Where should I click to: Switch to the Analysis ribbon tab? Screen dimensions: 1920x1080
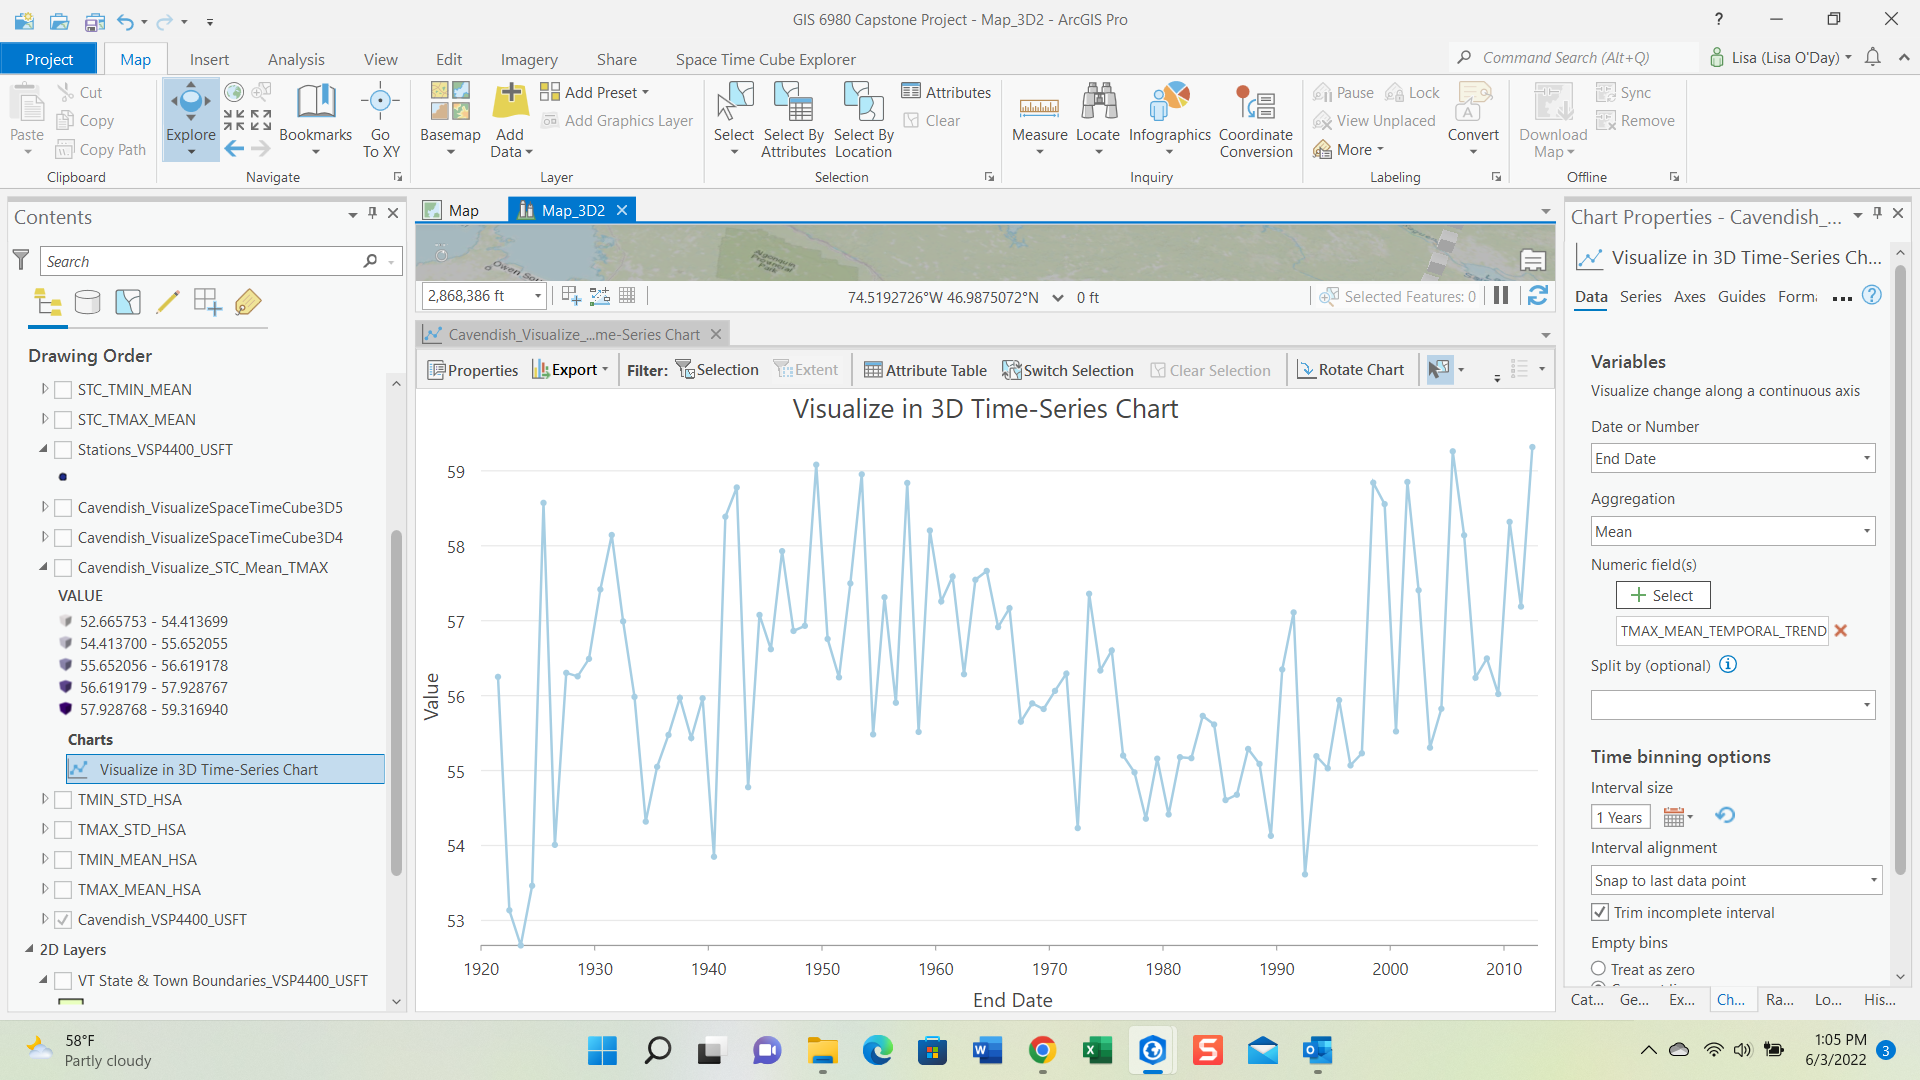point(296,59)
